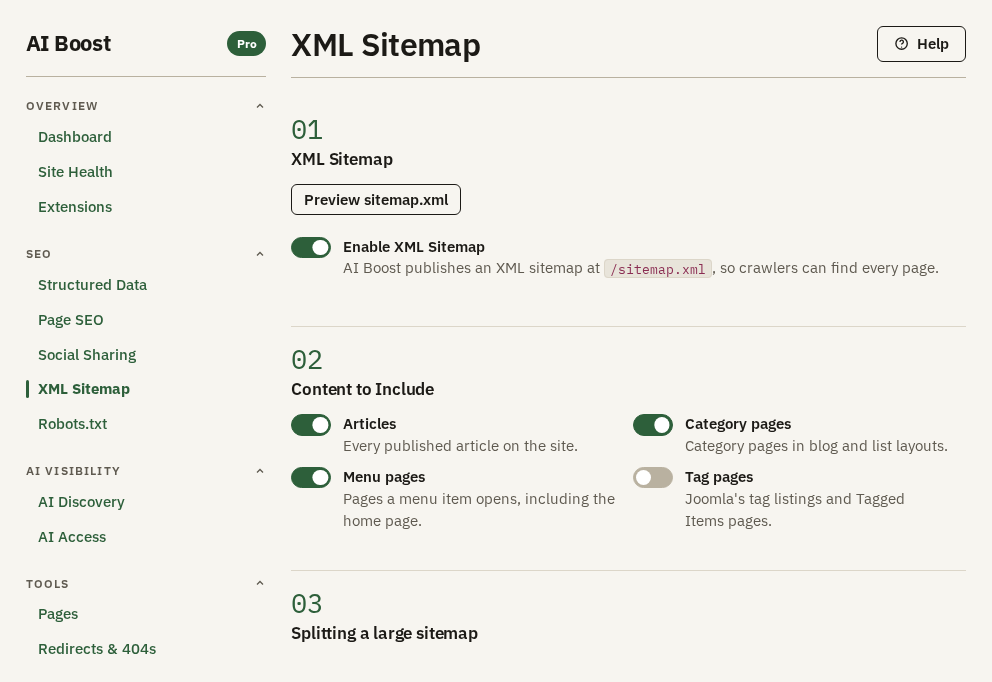Click section number 03
The width and height of the screenshot is (992, 682).
pos(307,604)
